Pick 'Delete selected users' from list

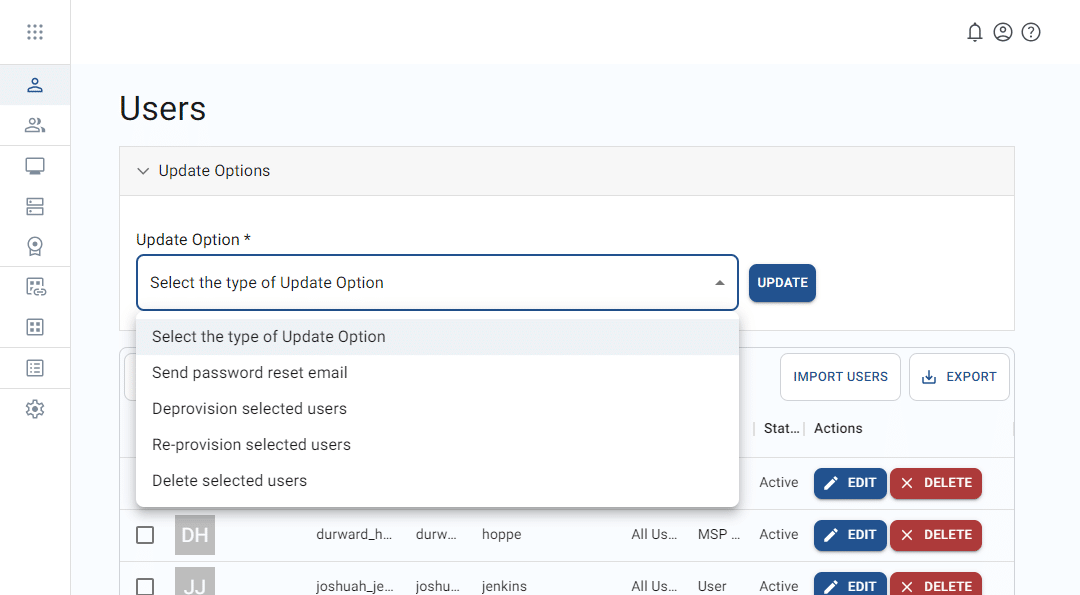click(x=229, y=481)
